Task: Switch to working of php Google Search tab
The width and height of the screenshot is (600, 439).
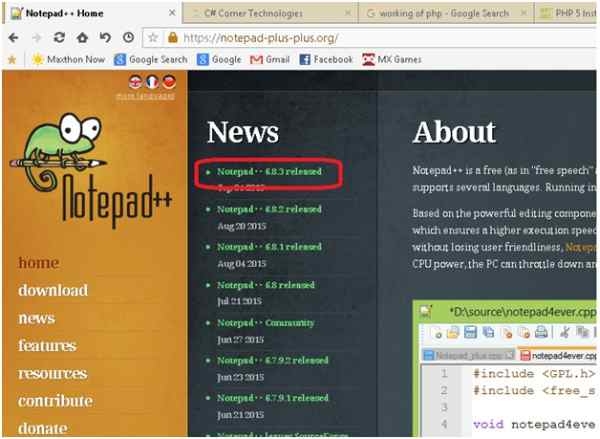Action: click(x=446, y=13)
